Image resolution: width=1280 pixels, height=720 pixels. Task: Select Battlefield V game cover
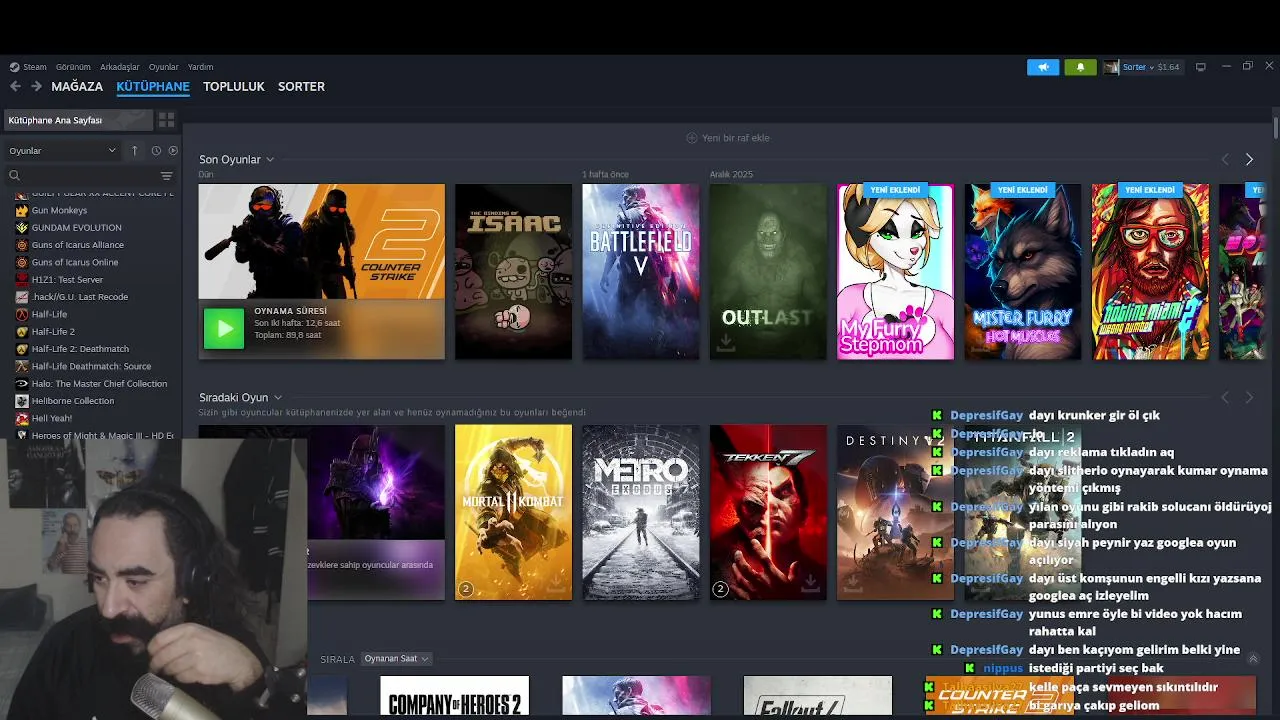pyautogui.click(x=641, y=272)
